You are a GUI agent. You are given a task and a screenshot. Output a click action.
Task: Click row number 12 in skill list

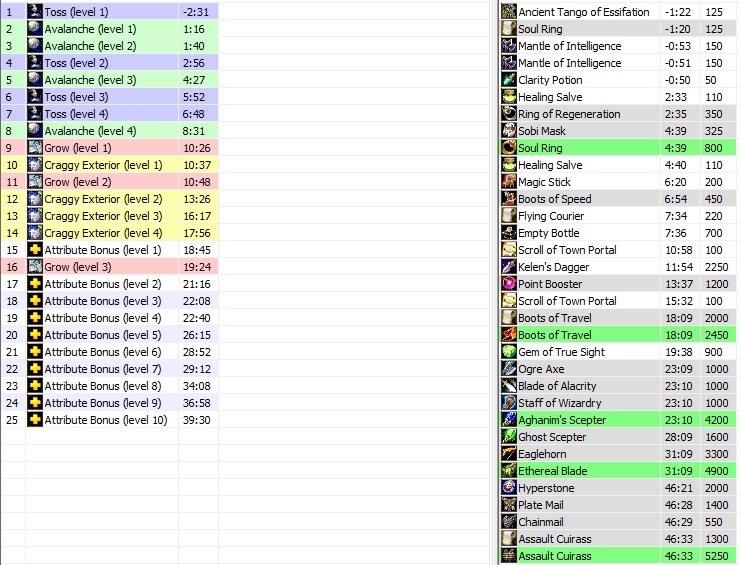click(12, 199)
